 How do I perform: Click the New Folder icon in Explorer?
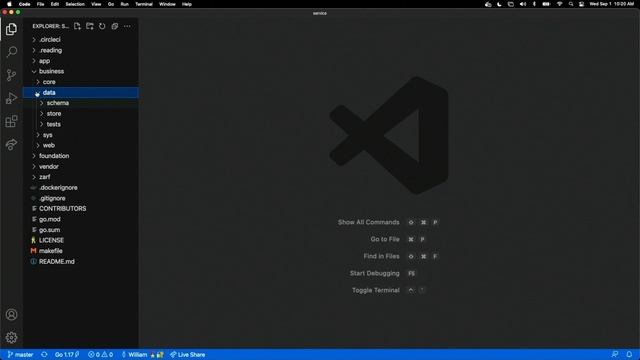(90, 26)
